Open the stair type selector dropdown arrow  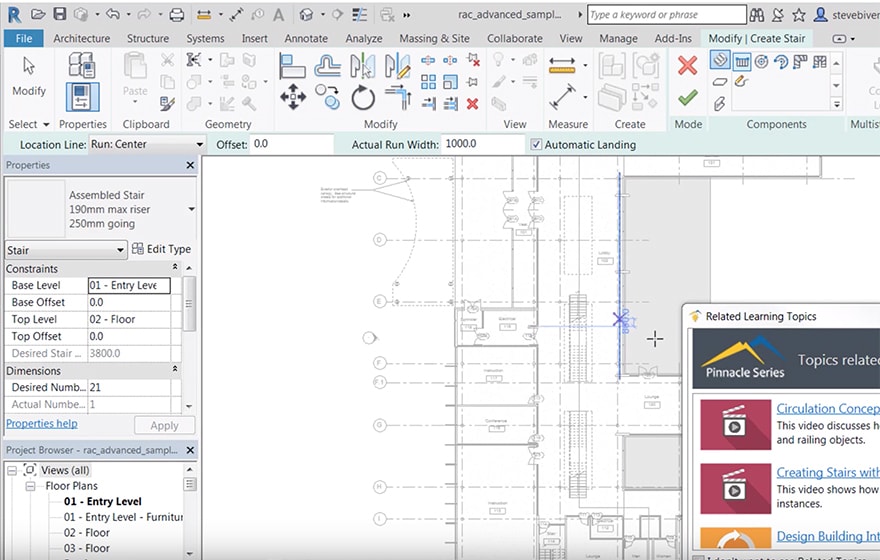click(191, 209)
